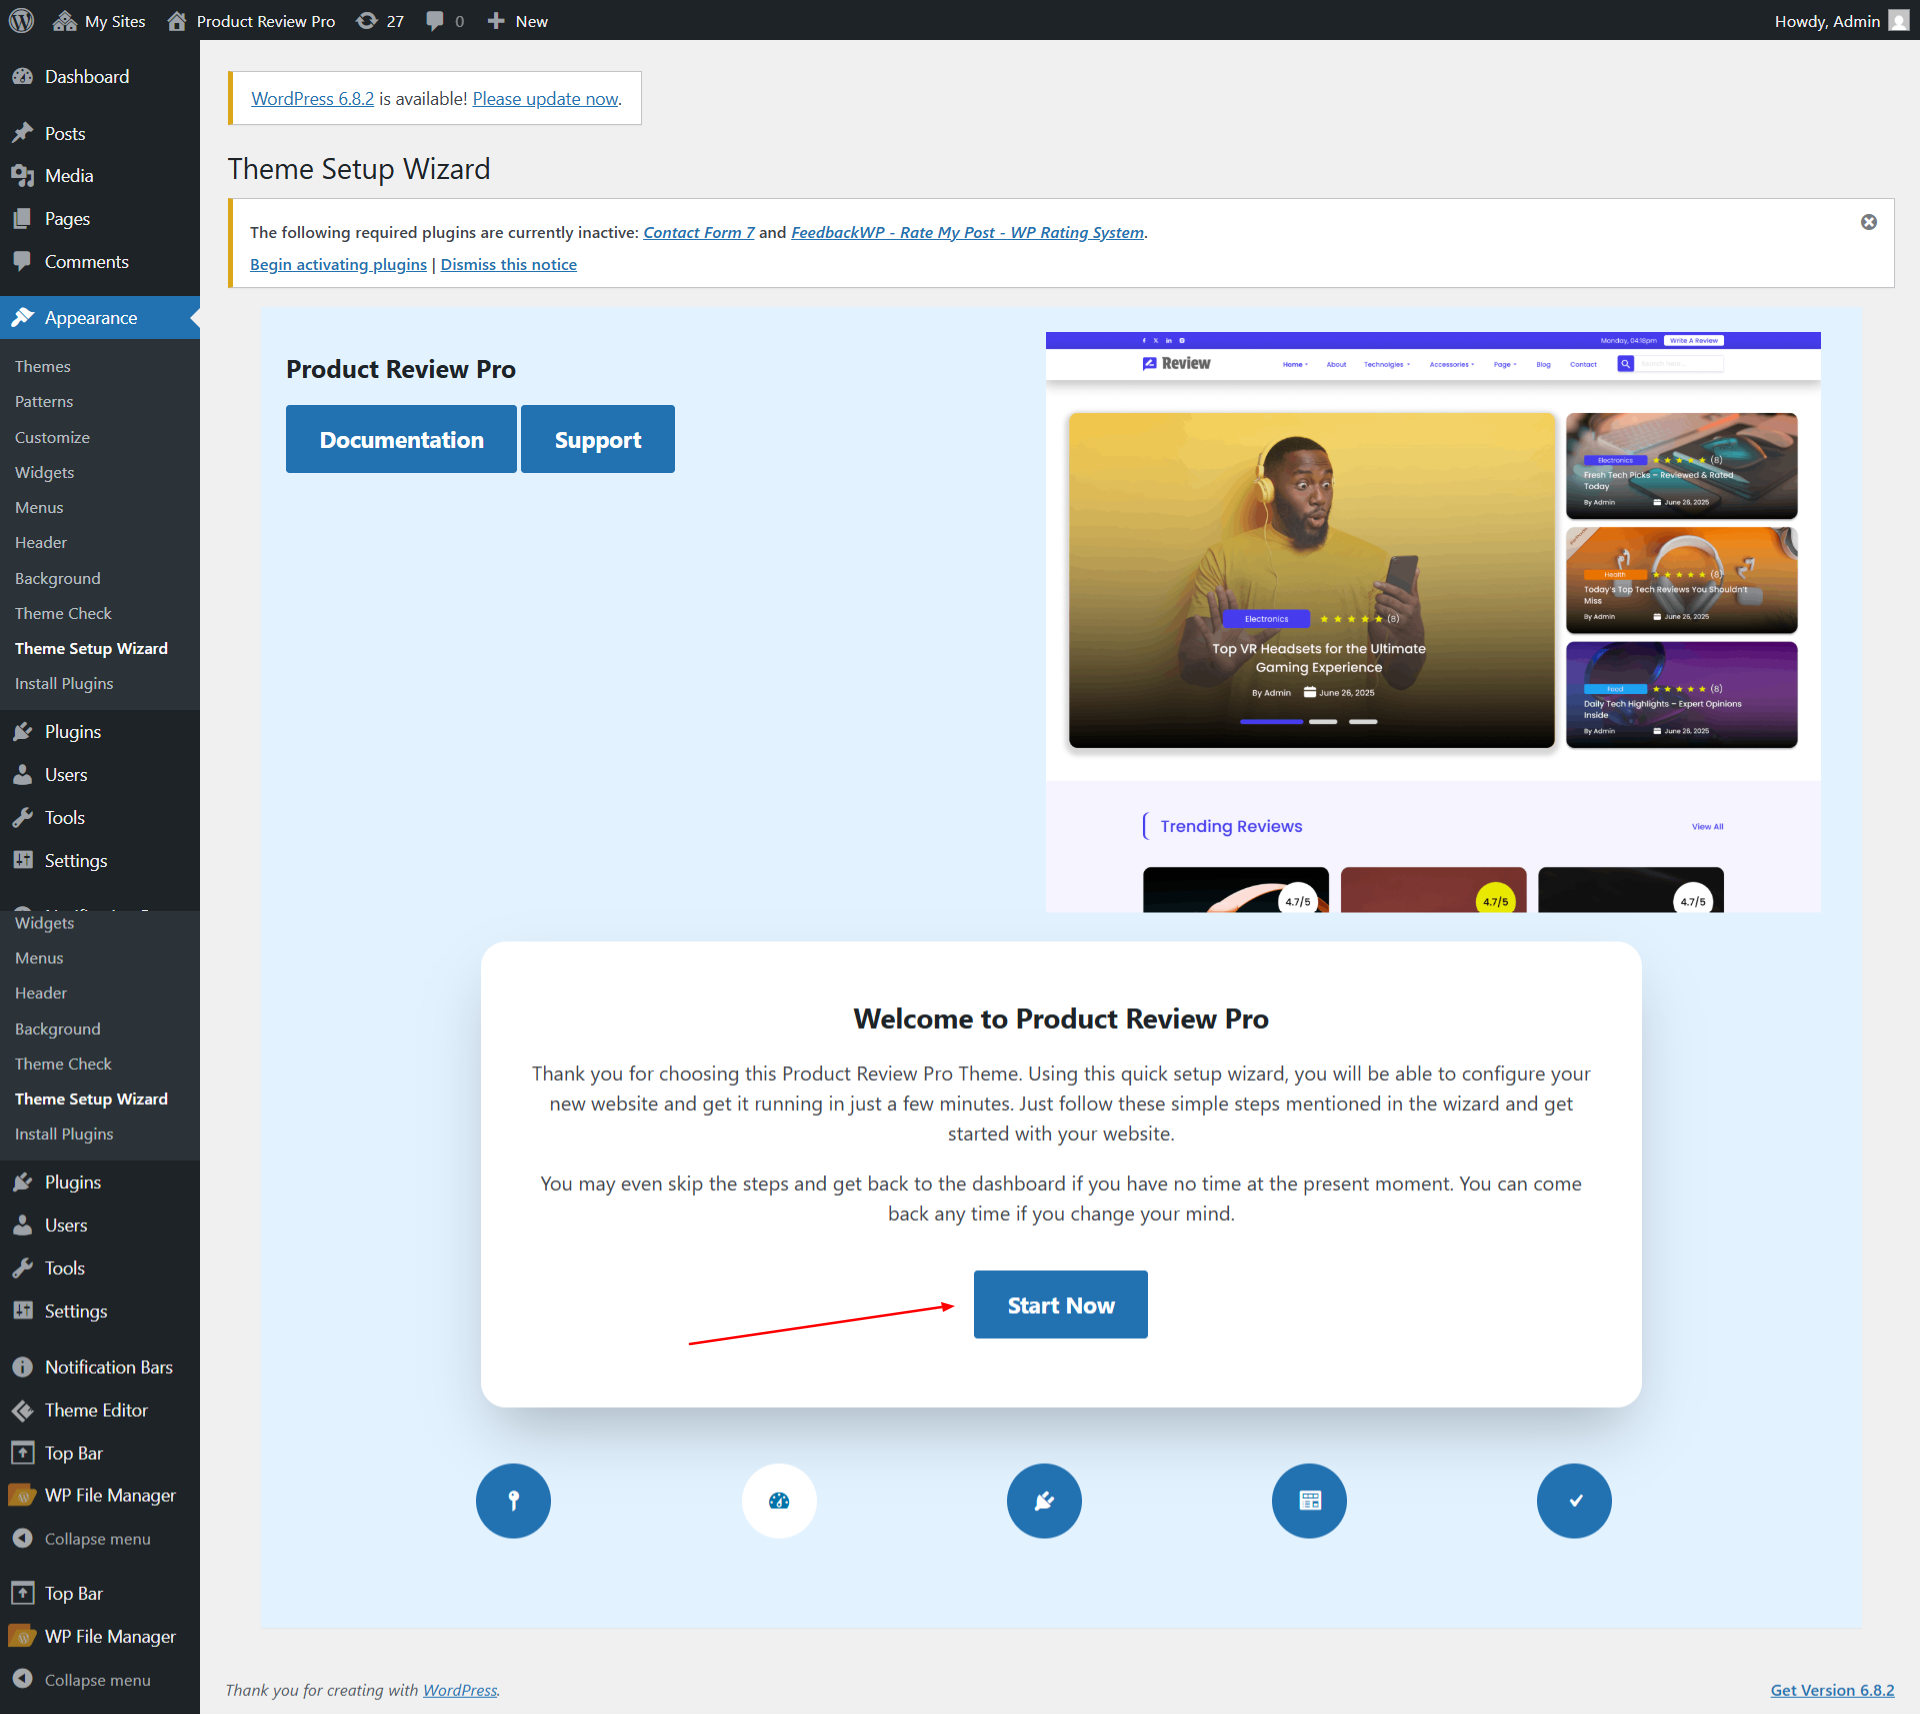Select the Product Review Pro panel title
The height and width of the screenshot is (1716, 1920).
[x=401, y=369]
